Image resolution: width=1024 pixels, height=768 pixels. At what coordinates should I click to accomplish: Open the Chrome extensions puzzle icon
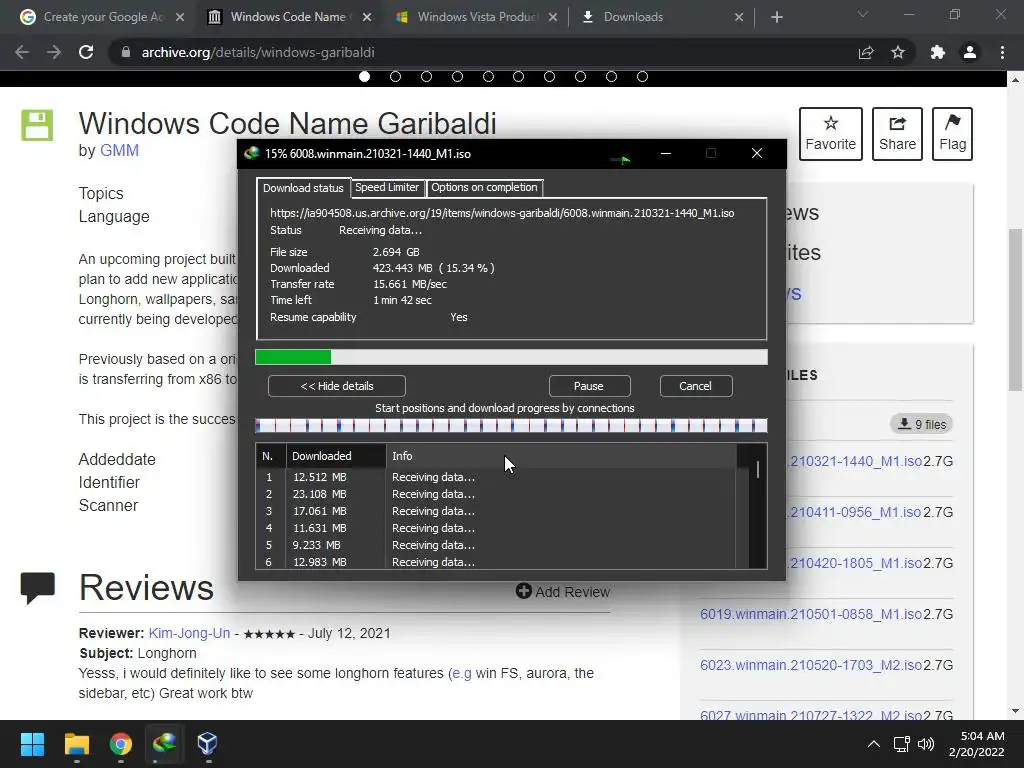(x=938, y=52)
